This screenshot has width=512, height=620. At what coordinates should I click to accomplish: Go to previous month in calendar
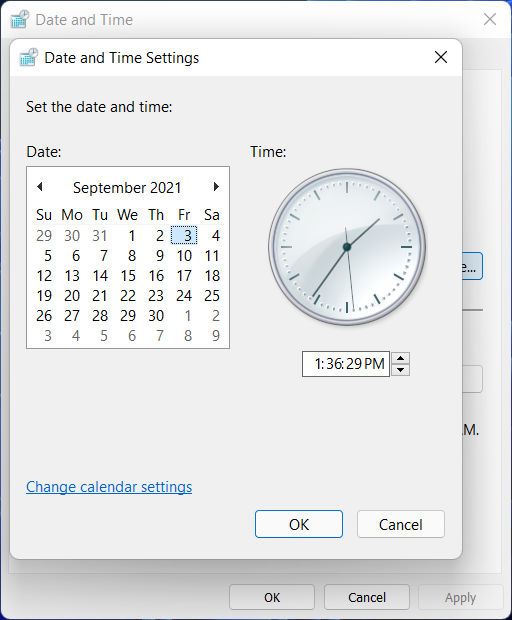(40, 187)
